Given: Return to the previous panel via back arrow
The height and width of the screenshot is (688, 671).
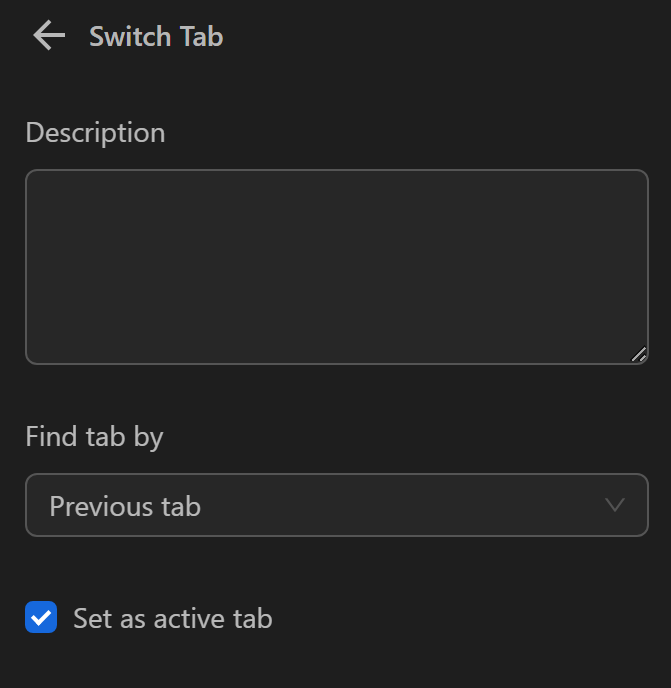Looking at the screenshot, I should click(48, 37).
